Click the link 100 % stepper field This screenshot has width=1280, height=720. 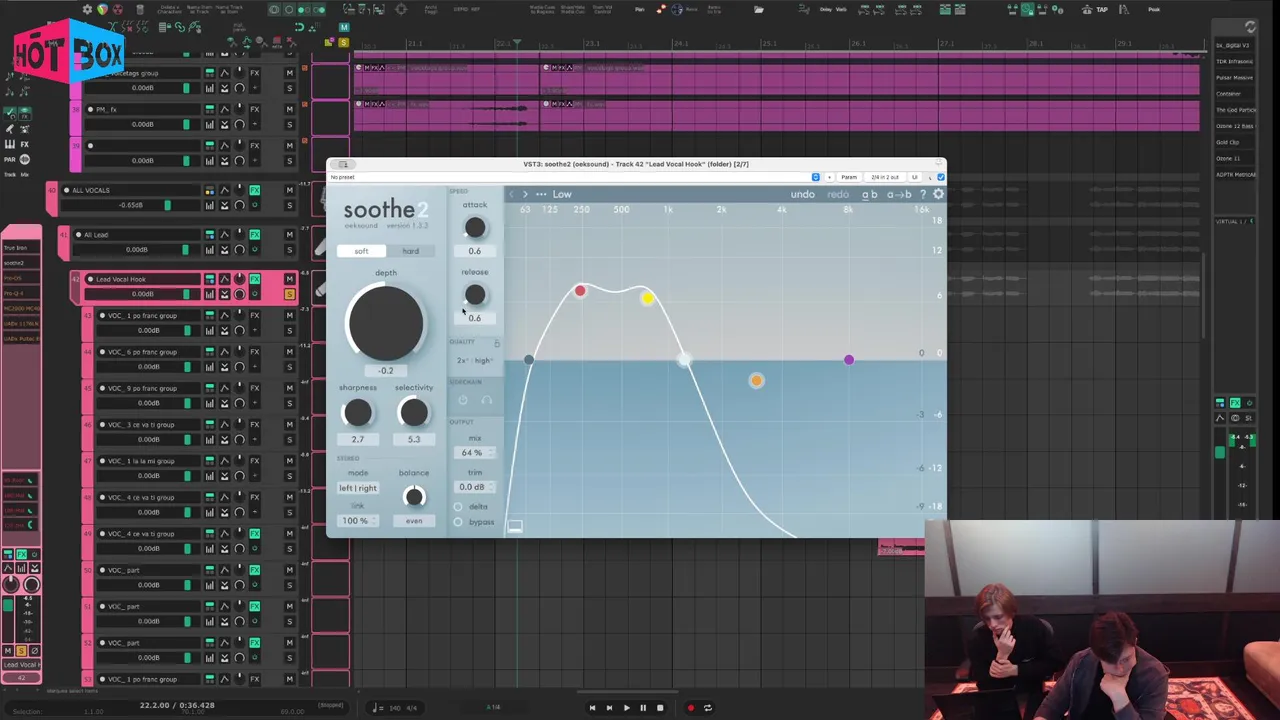pos(358,521)
